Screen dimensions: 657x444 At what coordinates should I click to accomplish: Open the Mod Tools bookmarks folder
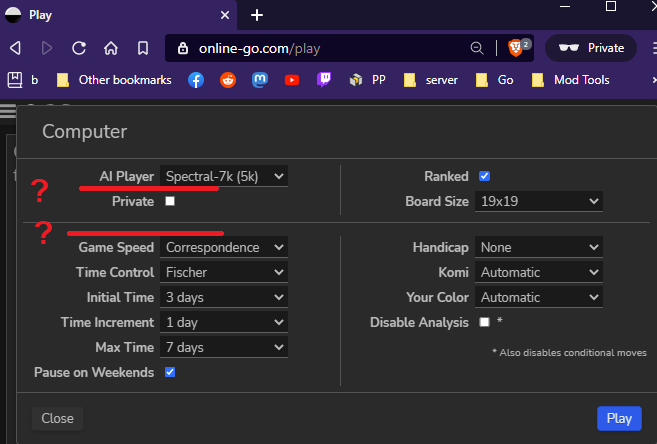pos(570,80)
